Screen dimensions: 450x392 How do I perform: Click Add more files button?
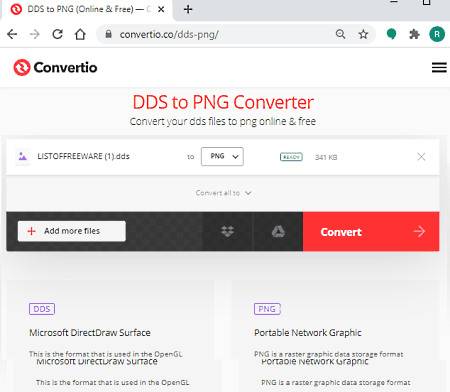[72, 231]
